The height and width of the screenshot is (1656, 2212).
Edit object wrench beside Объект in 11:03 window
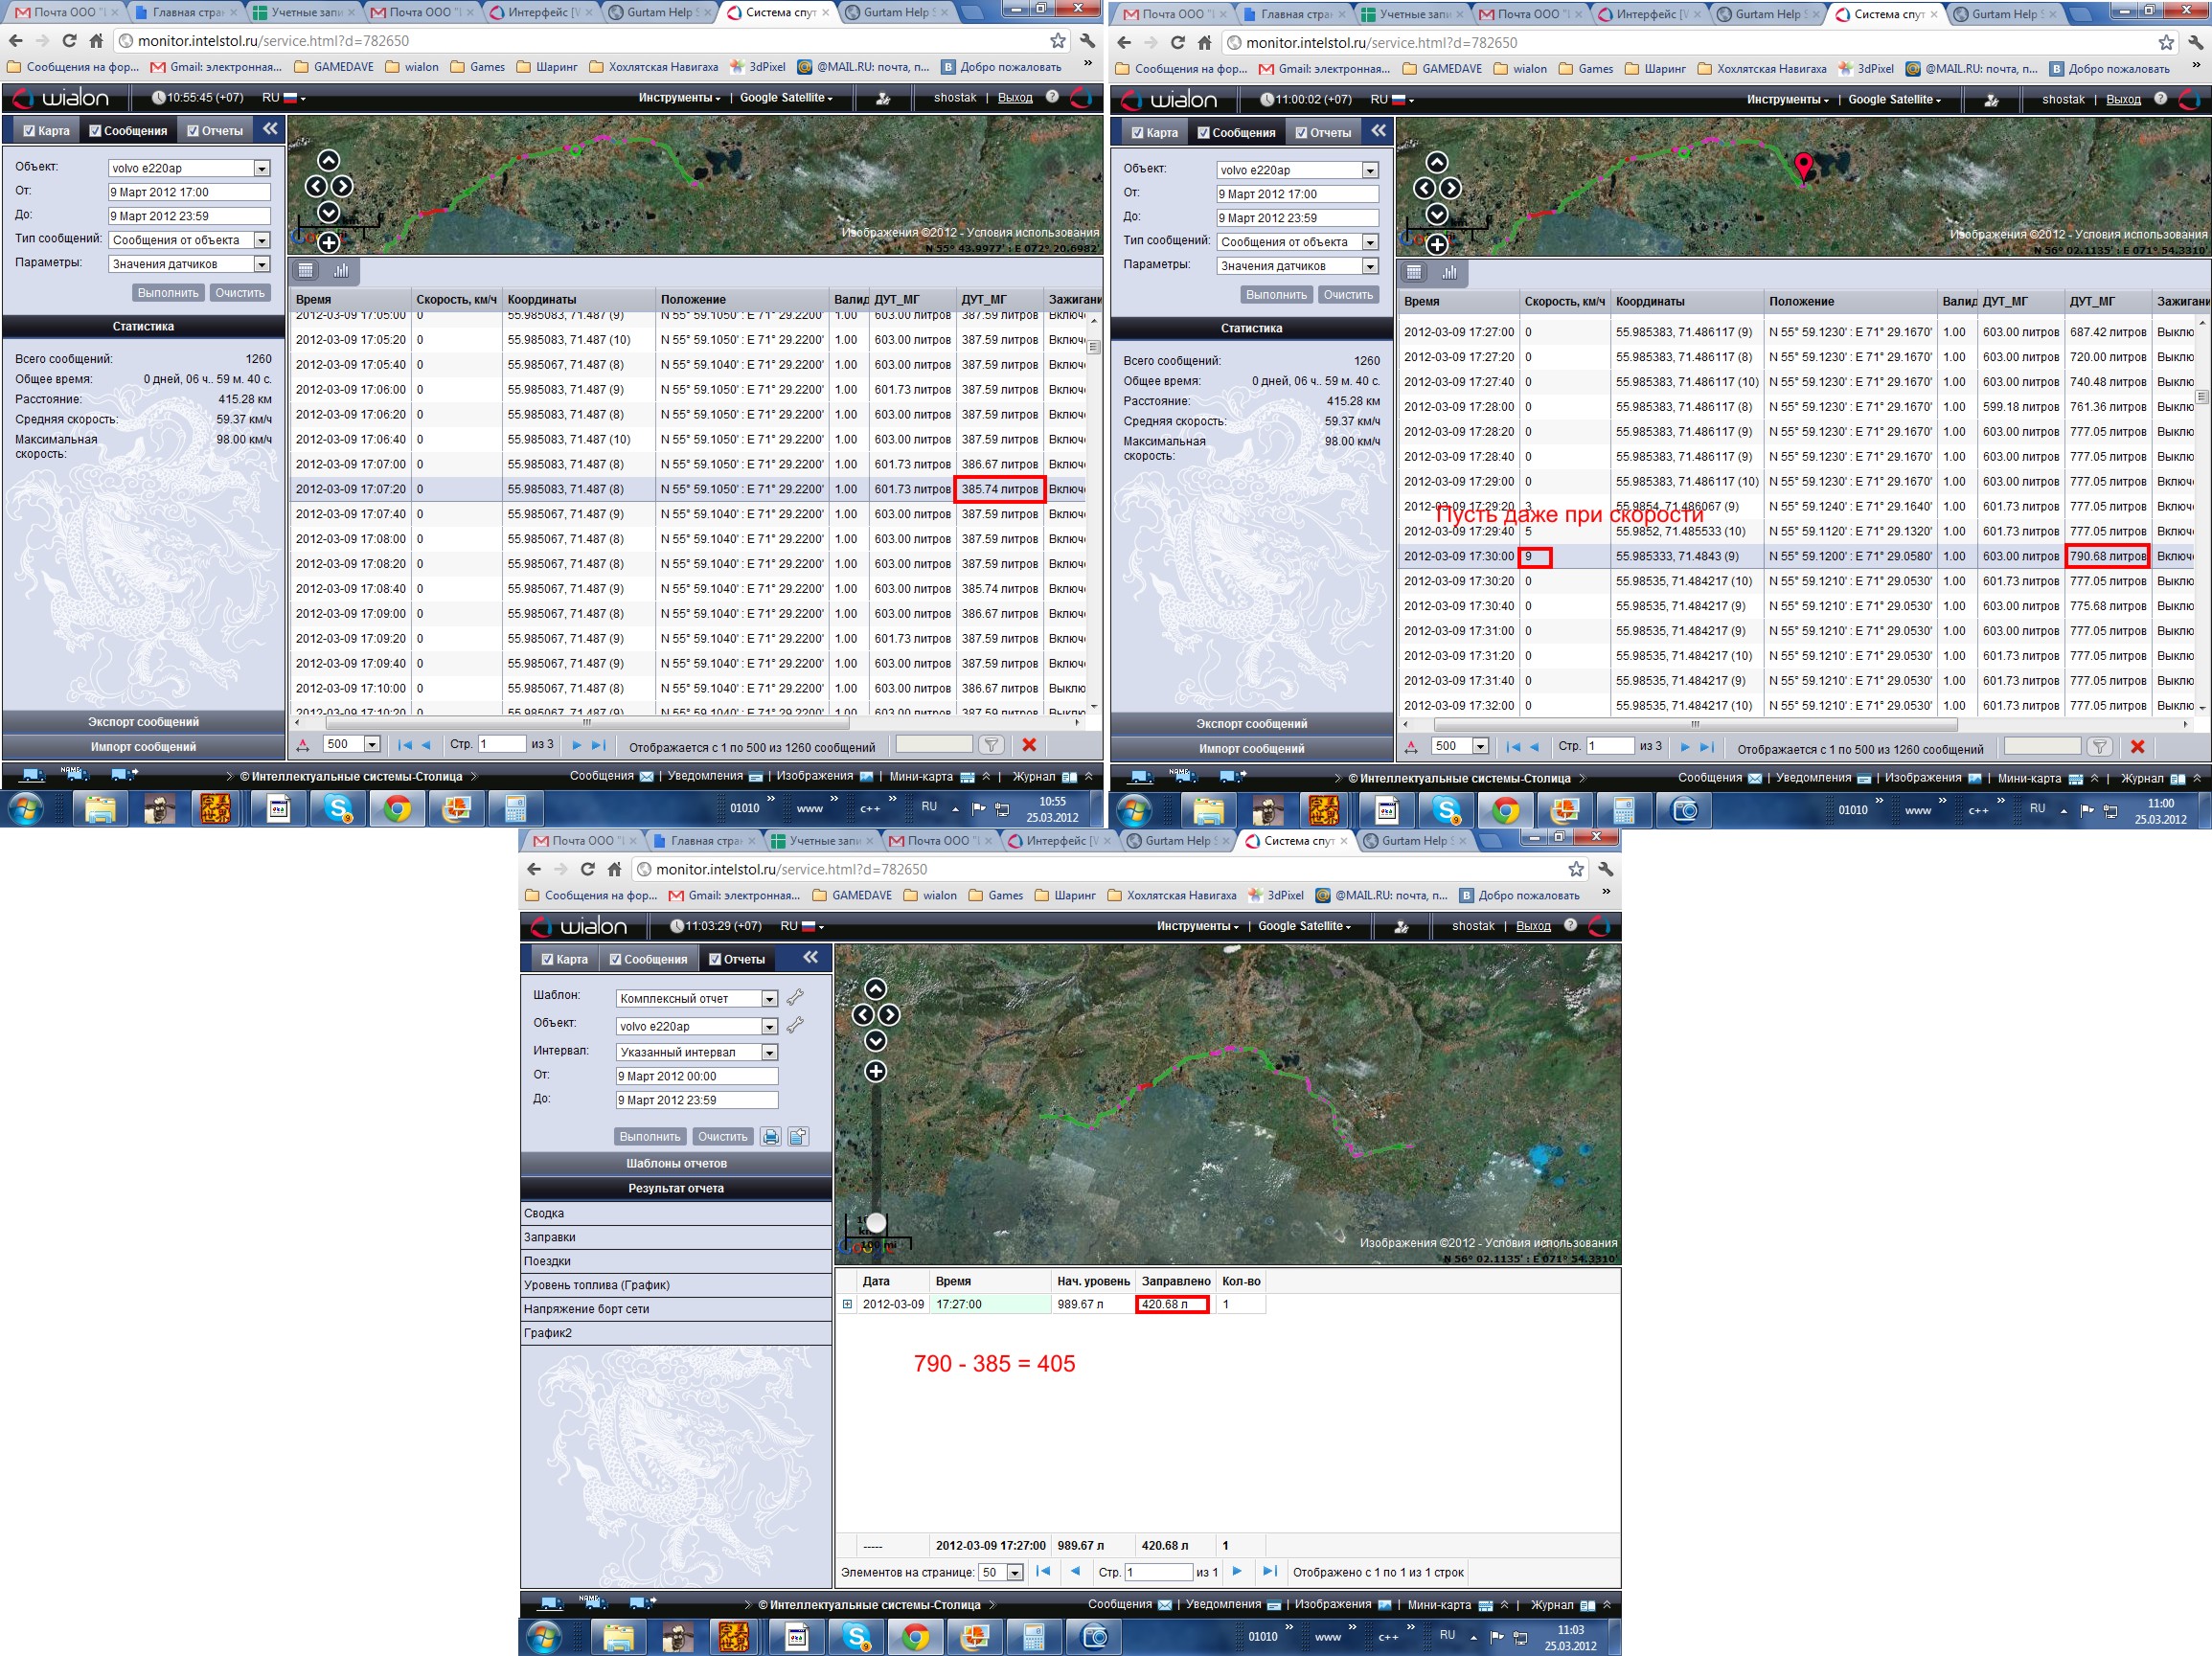795,1025
